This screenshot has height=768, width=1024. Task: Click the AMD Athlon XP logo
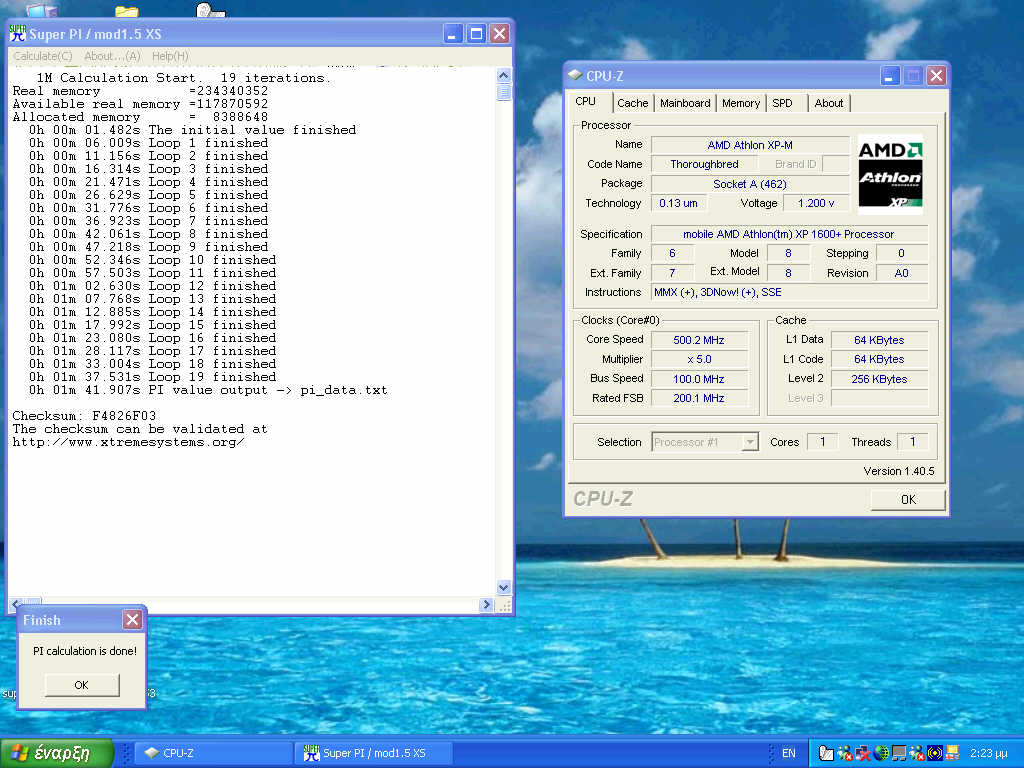pyautogui.click(x=889, y=174)
